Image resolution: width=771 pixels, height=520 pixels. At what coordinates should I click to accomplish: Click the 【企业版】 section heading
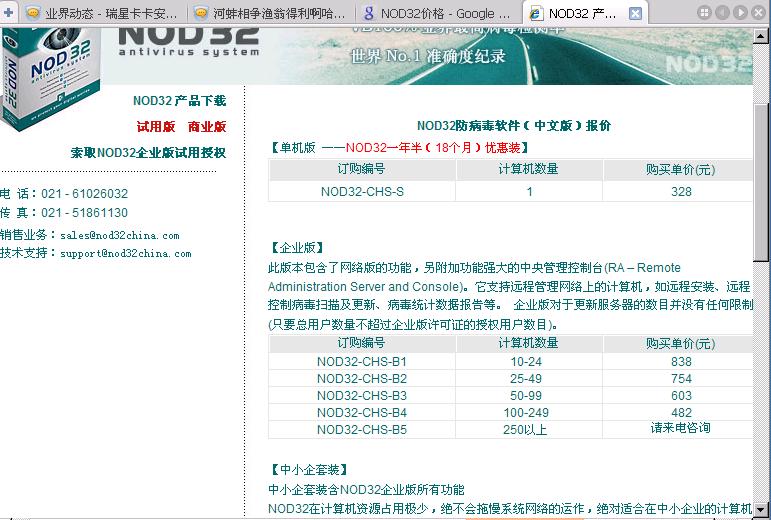point(297,248)
